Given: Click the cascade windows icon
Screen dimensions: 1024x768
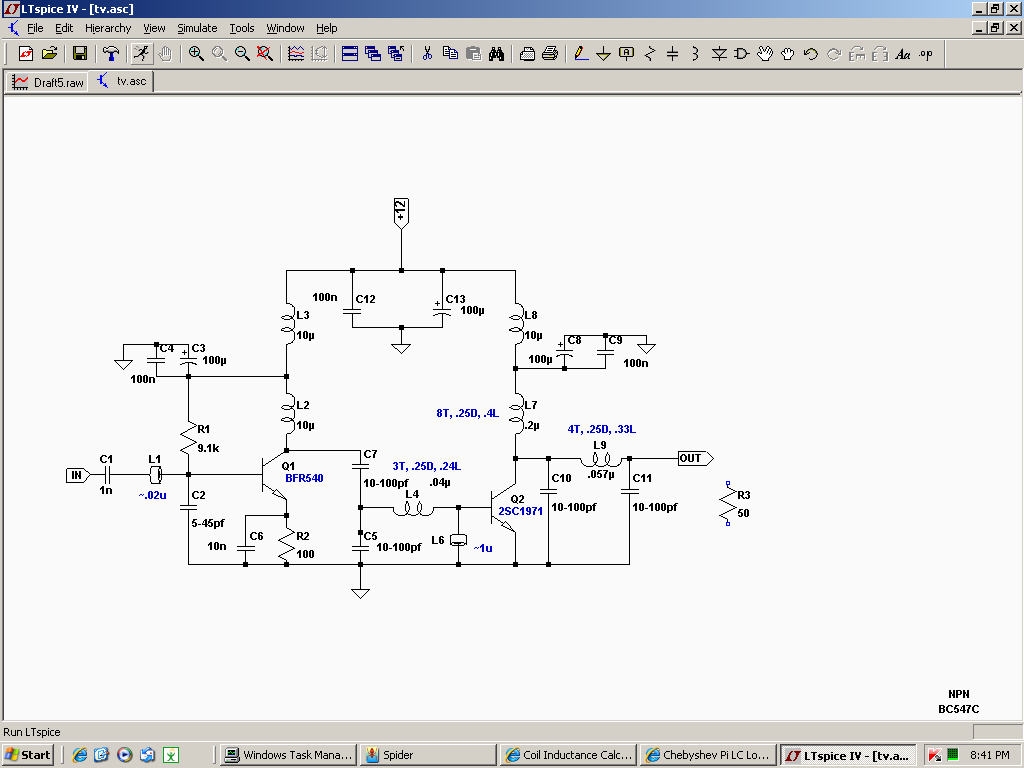Looking at the screenshot, I should tap(373, 54).
